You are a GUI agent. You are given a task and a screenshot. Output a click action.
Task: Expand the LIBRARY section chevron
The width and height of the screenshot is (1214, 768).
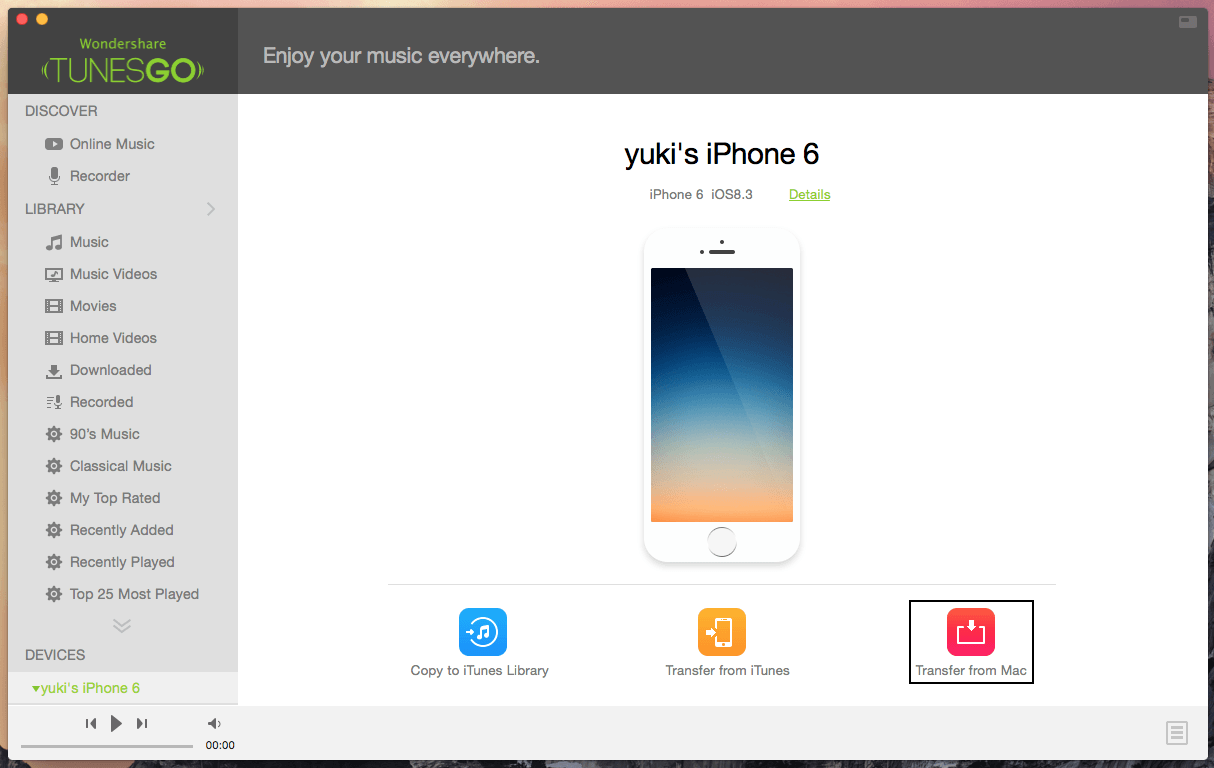(x=211, y=209)
